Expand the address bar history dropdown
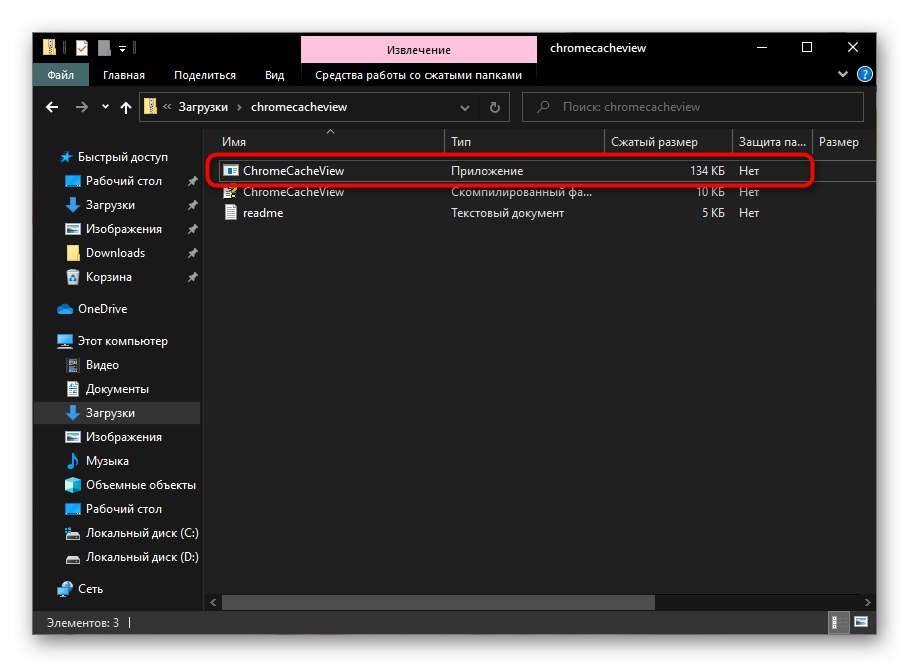The width and height of the screenshot is (909, 667). (464, 107)
